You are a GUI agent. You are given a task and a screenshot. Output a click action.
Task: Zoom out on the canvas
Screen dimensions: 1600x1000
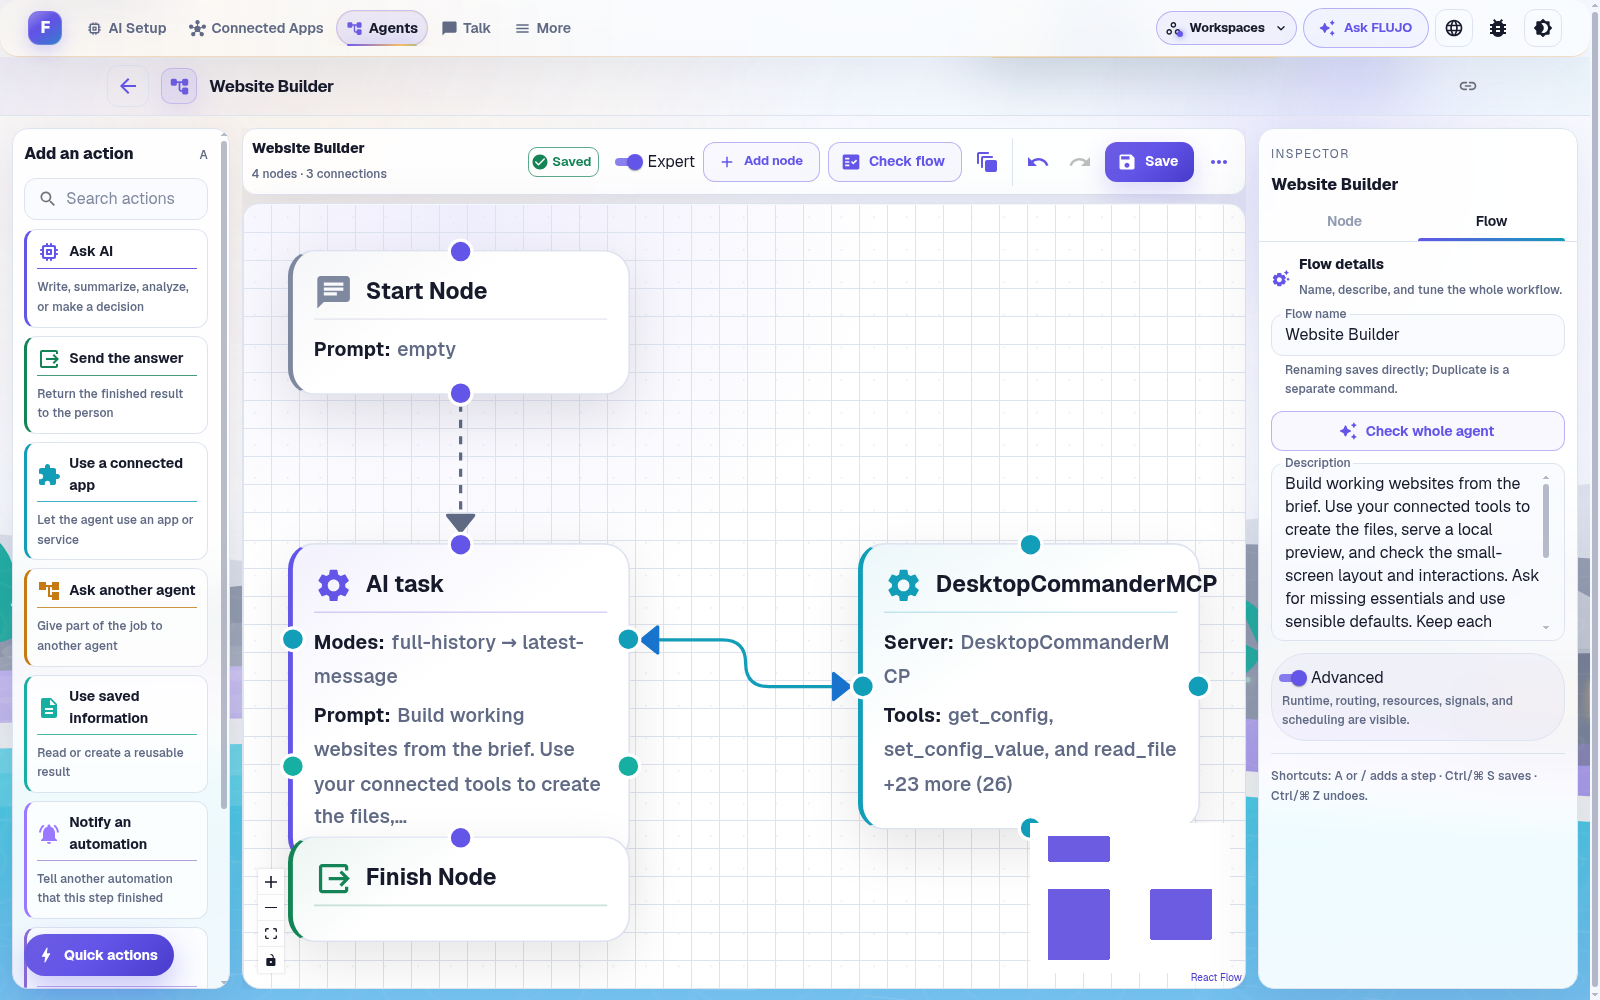point(271,908)
